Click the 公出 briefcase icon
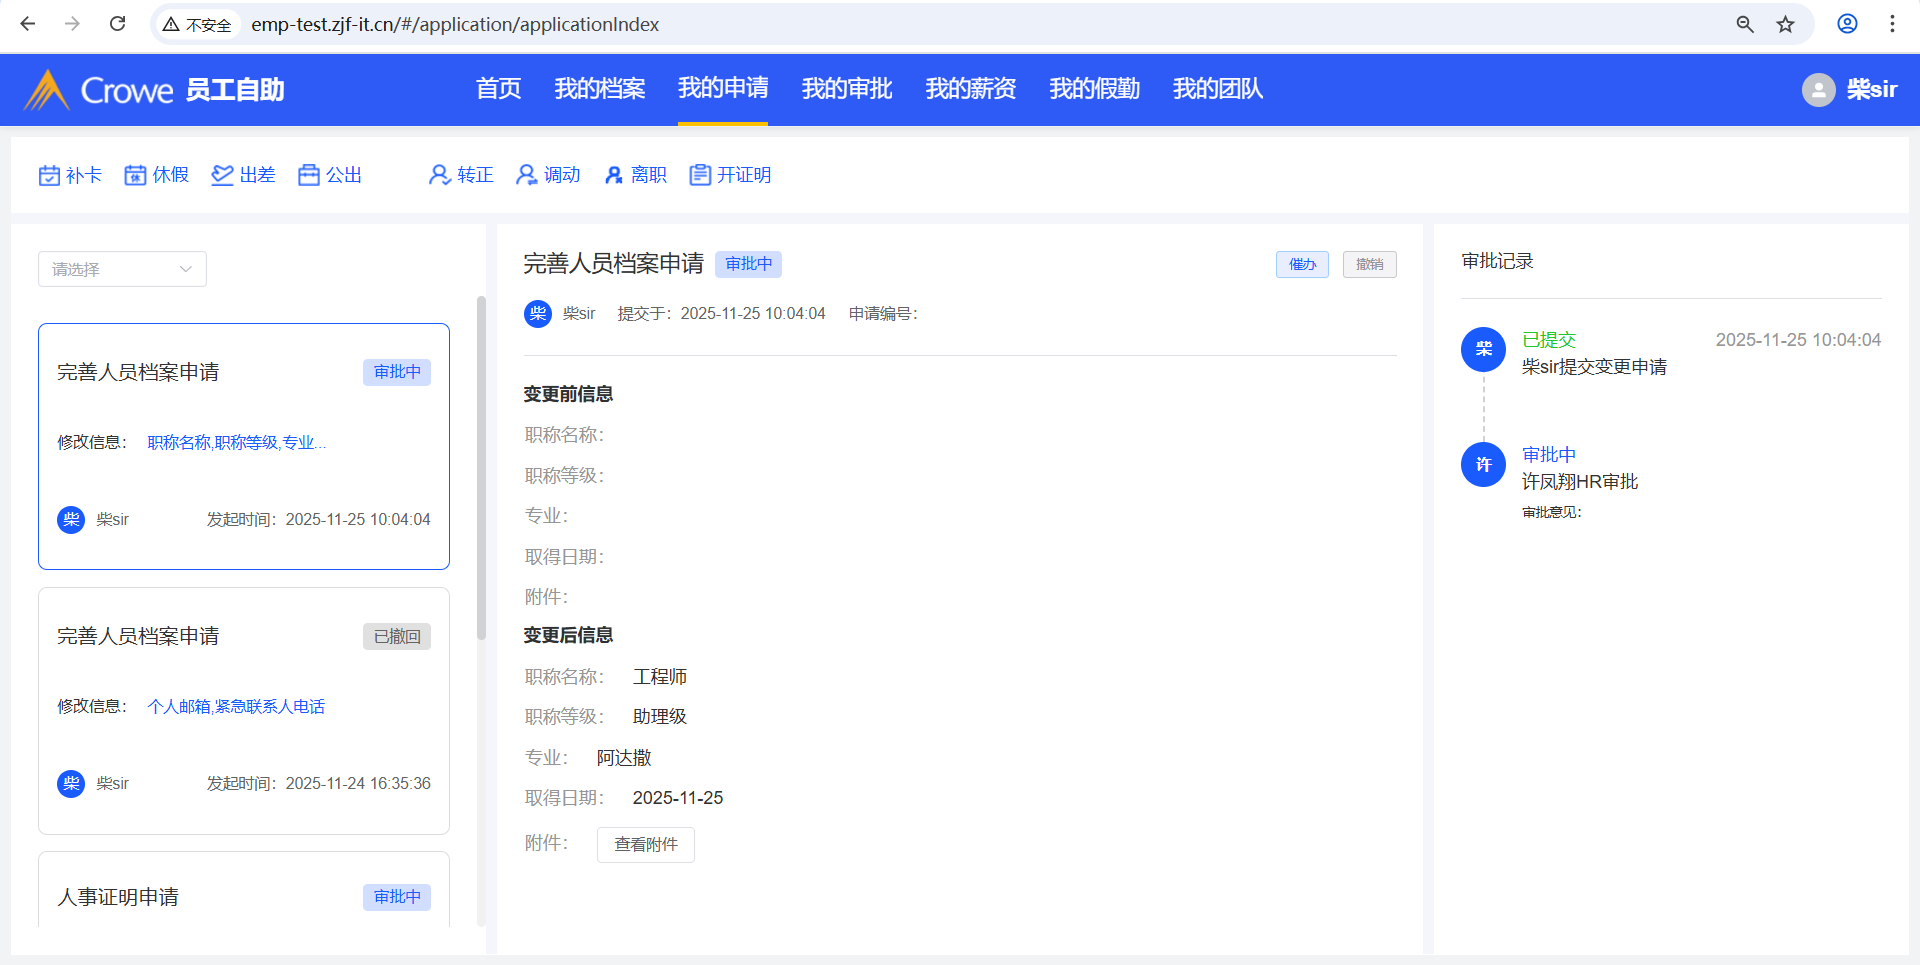The height and width of the screenshot is (965, 1920). tap(309, 176)
